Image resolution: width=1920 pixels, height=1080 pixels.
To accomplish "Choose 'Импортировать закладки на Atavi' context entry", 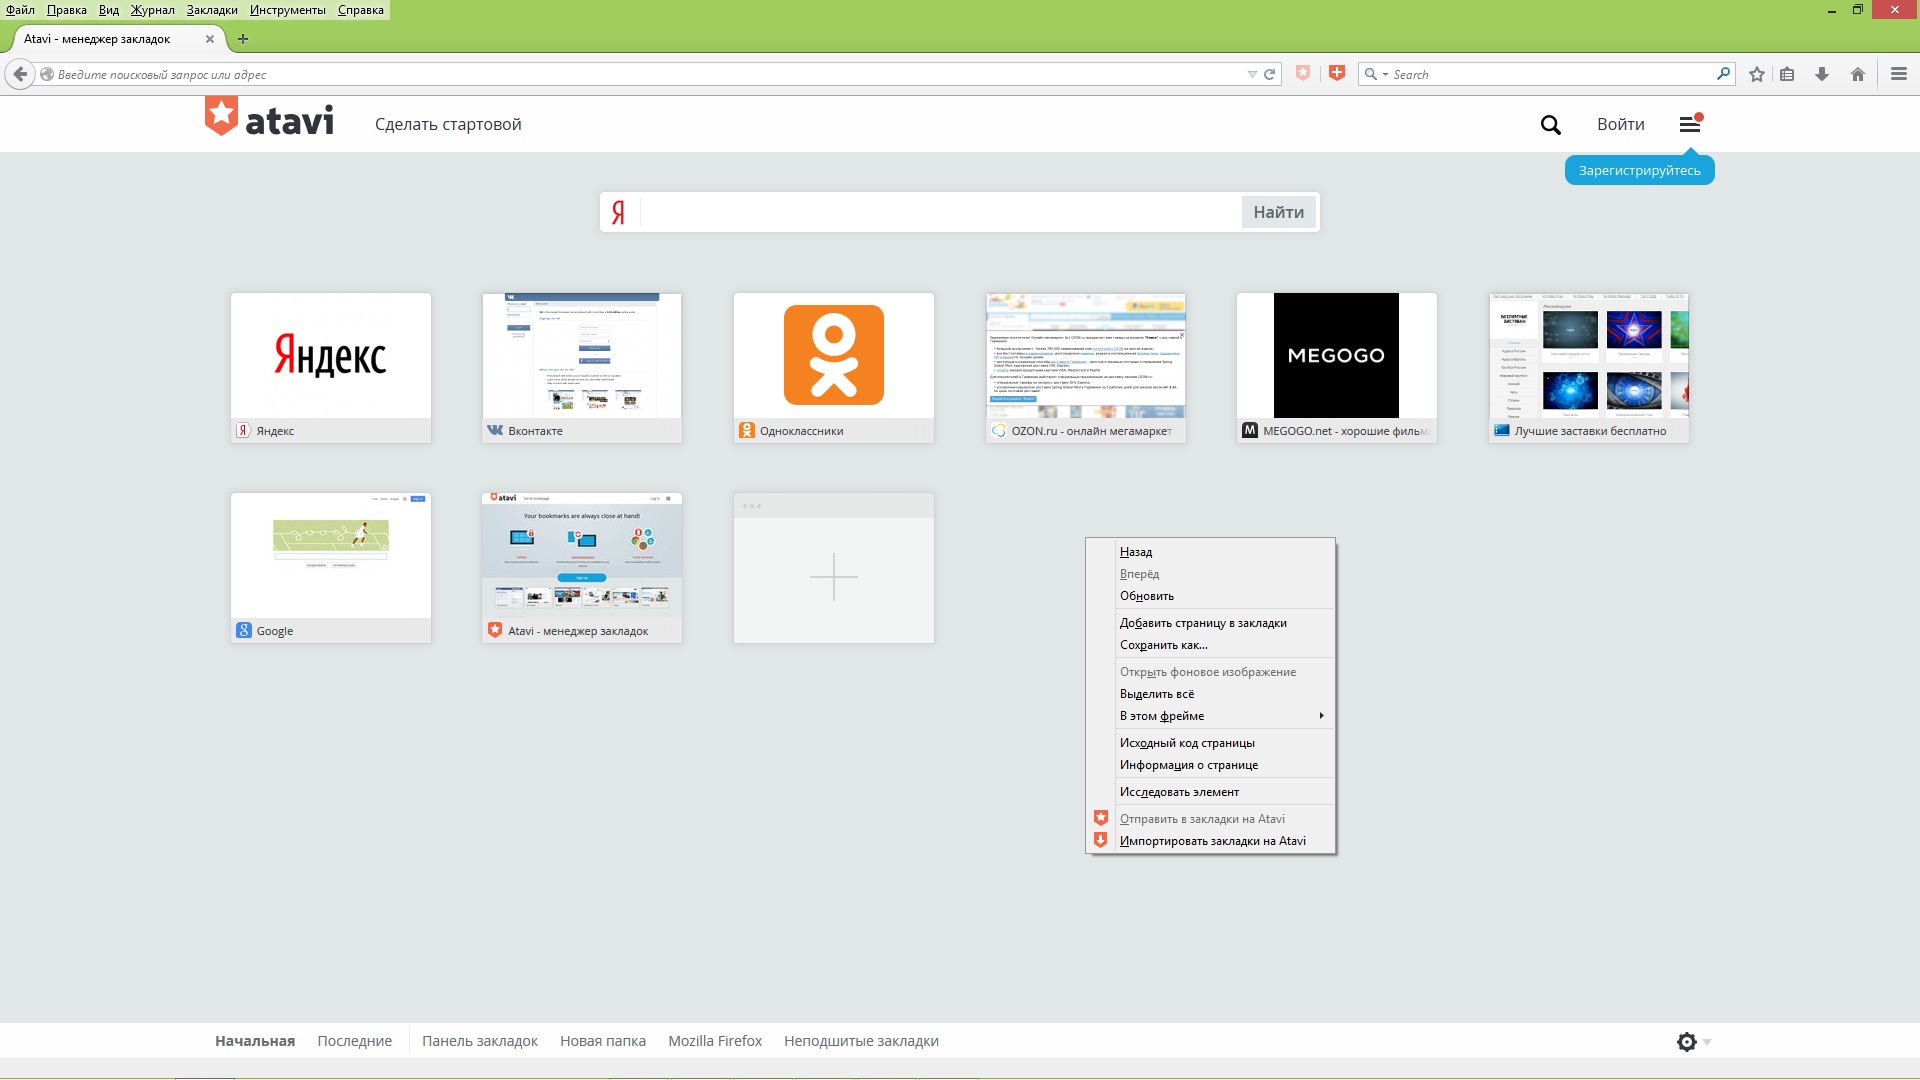I will pos(1211,841).
